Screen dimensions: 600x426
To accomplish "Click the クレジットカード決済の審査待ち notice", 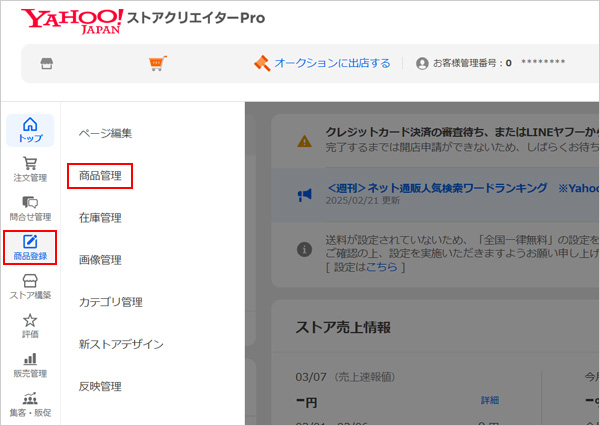I will tap(462, 132).
